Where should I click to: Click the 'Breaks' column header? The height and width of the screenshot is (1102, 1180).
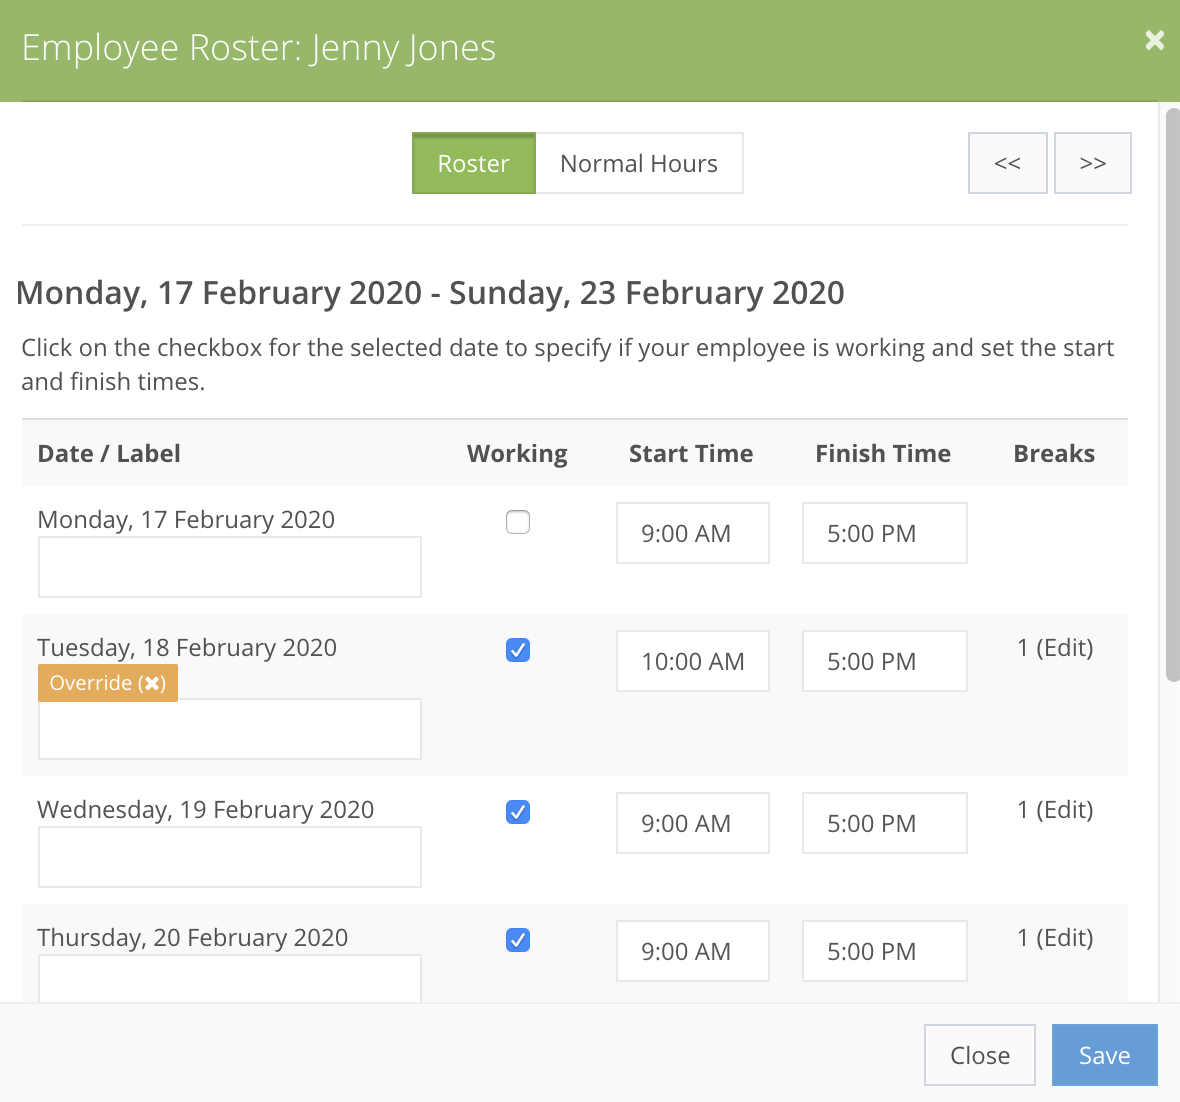point(1054,453)
